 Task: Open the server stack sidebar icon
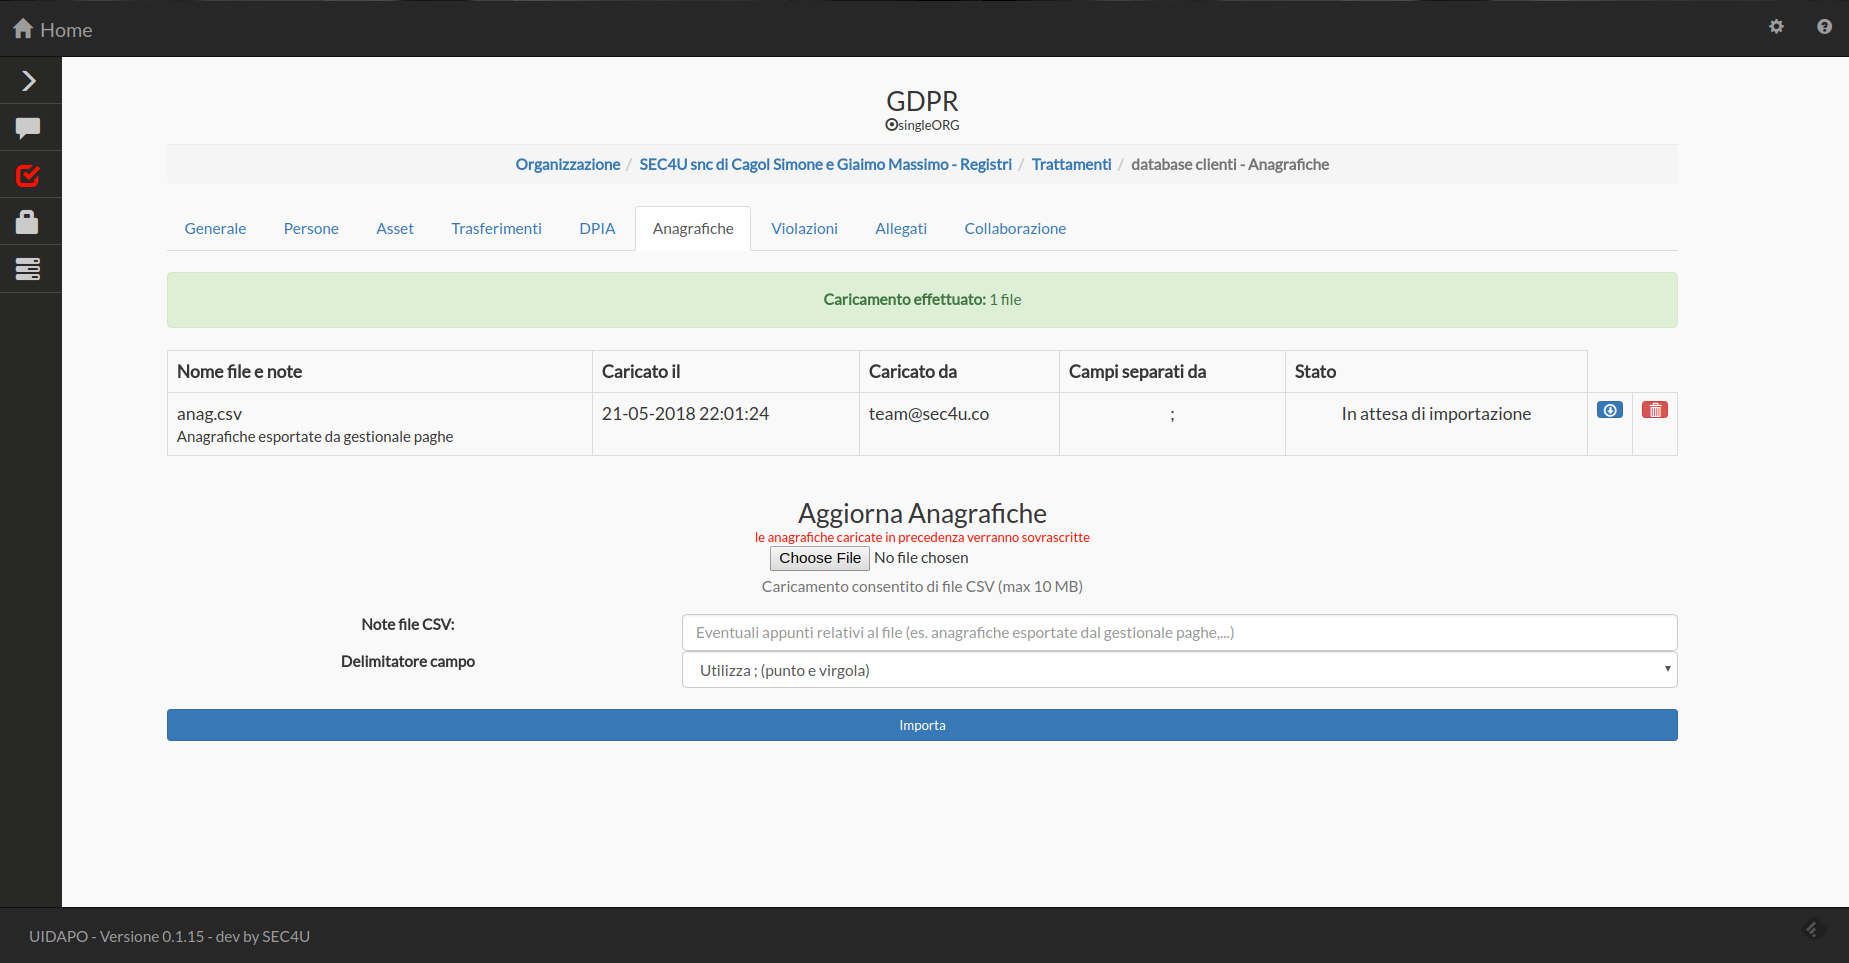[x=28, y=269]
